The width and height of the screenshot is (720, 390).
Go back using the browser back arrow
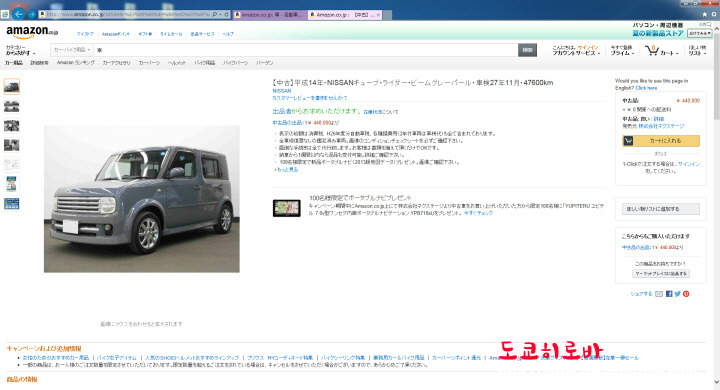point(18,14)
